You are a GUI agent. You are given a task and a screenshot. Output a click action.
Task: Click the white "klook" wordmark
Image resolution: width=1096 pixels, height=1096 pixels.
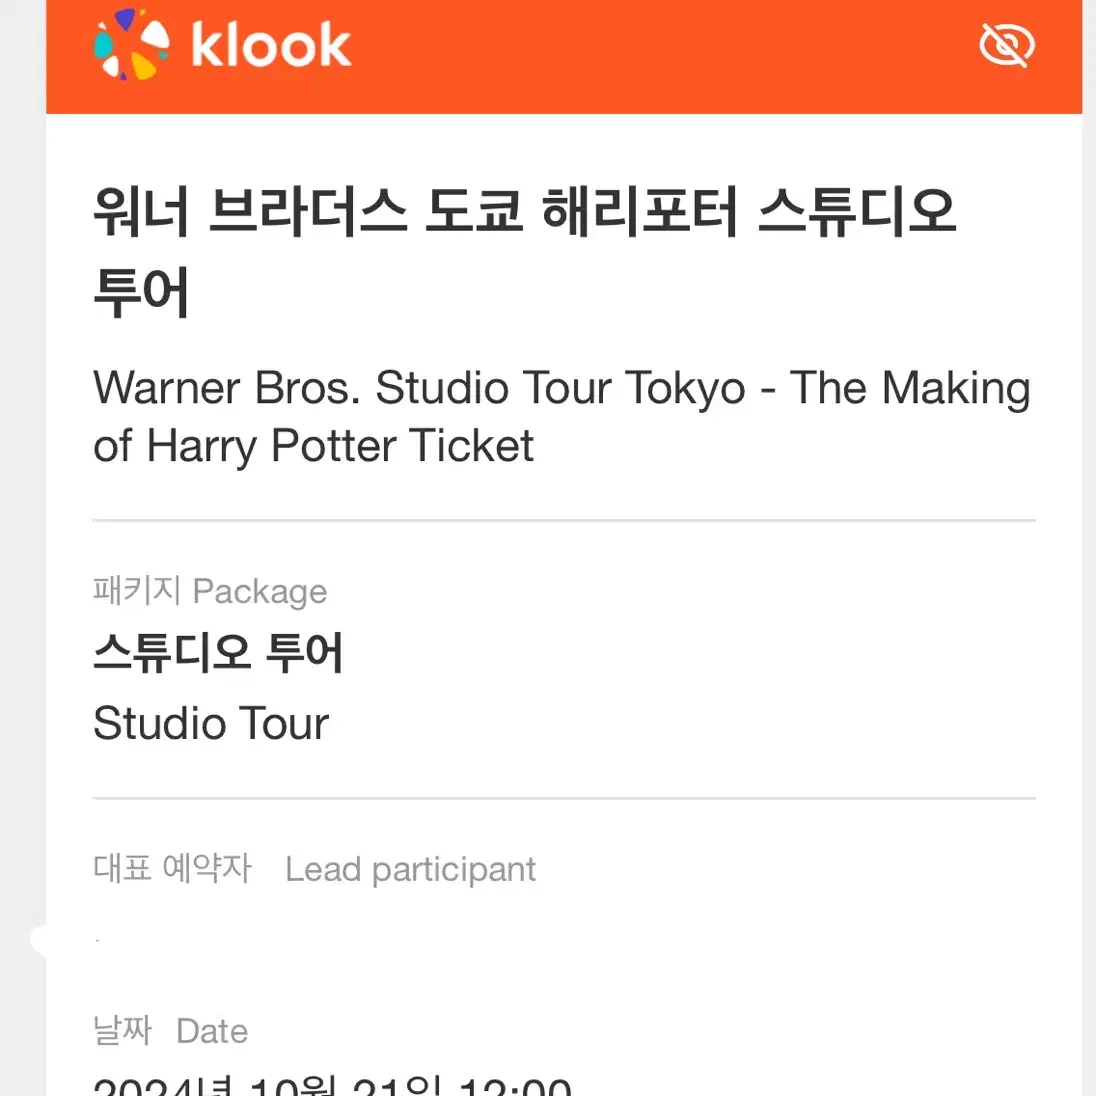coord(271,45)
